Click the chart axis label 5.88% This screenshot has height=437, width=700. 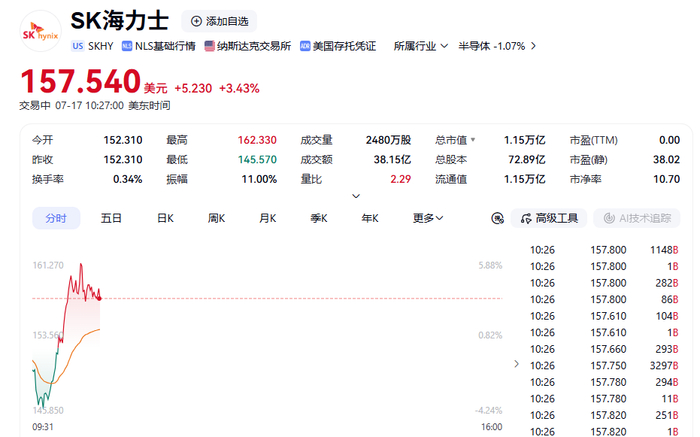[x=490, y=265]
